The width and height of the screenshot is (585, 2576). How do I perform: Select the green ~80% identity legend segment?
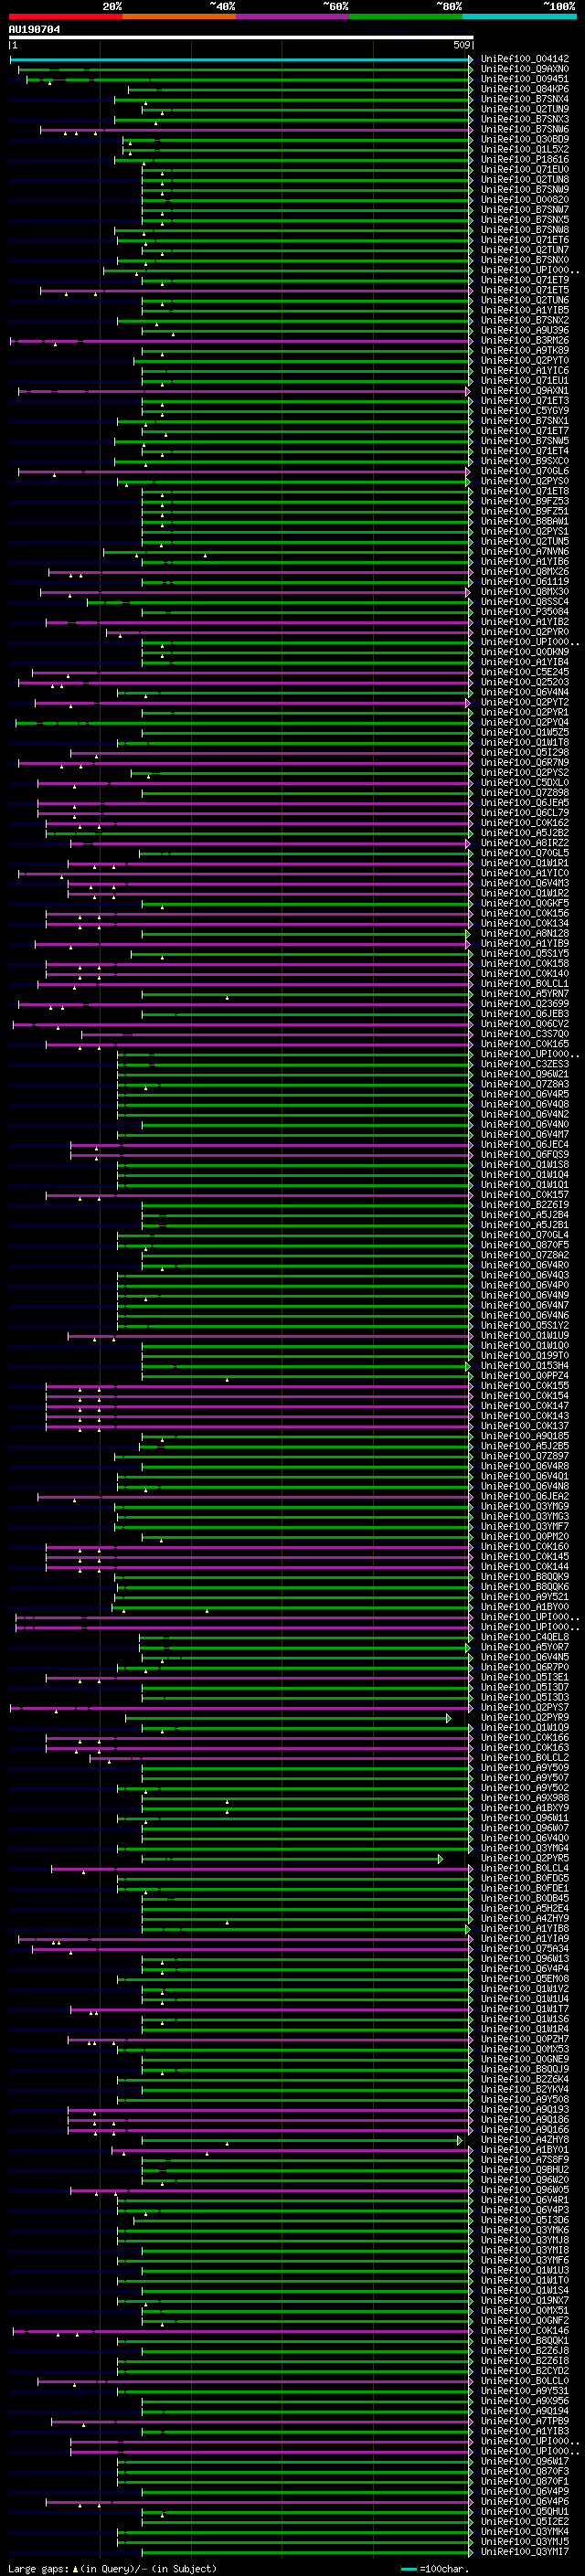406,17
